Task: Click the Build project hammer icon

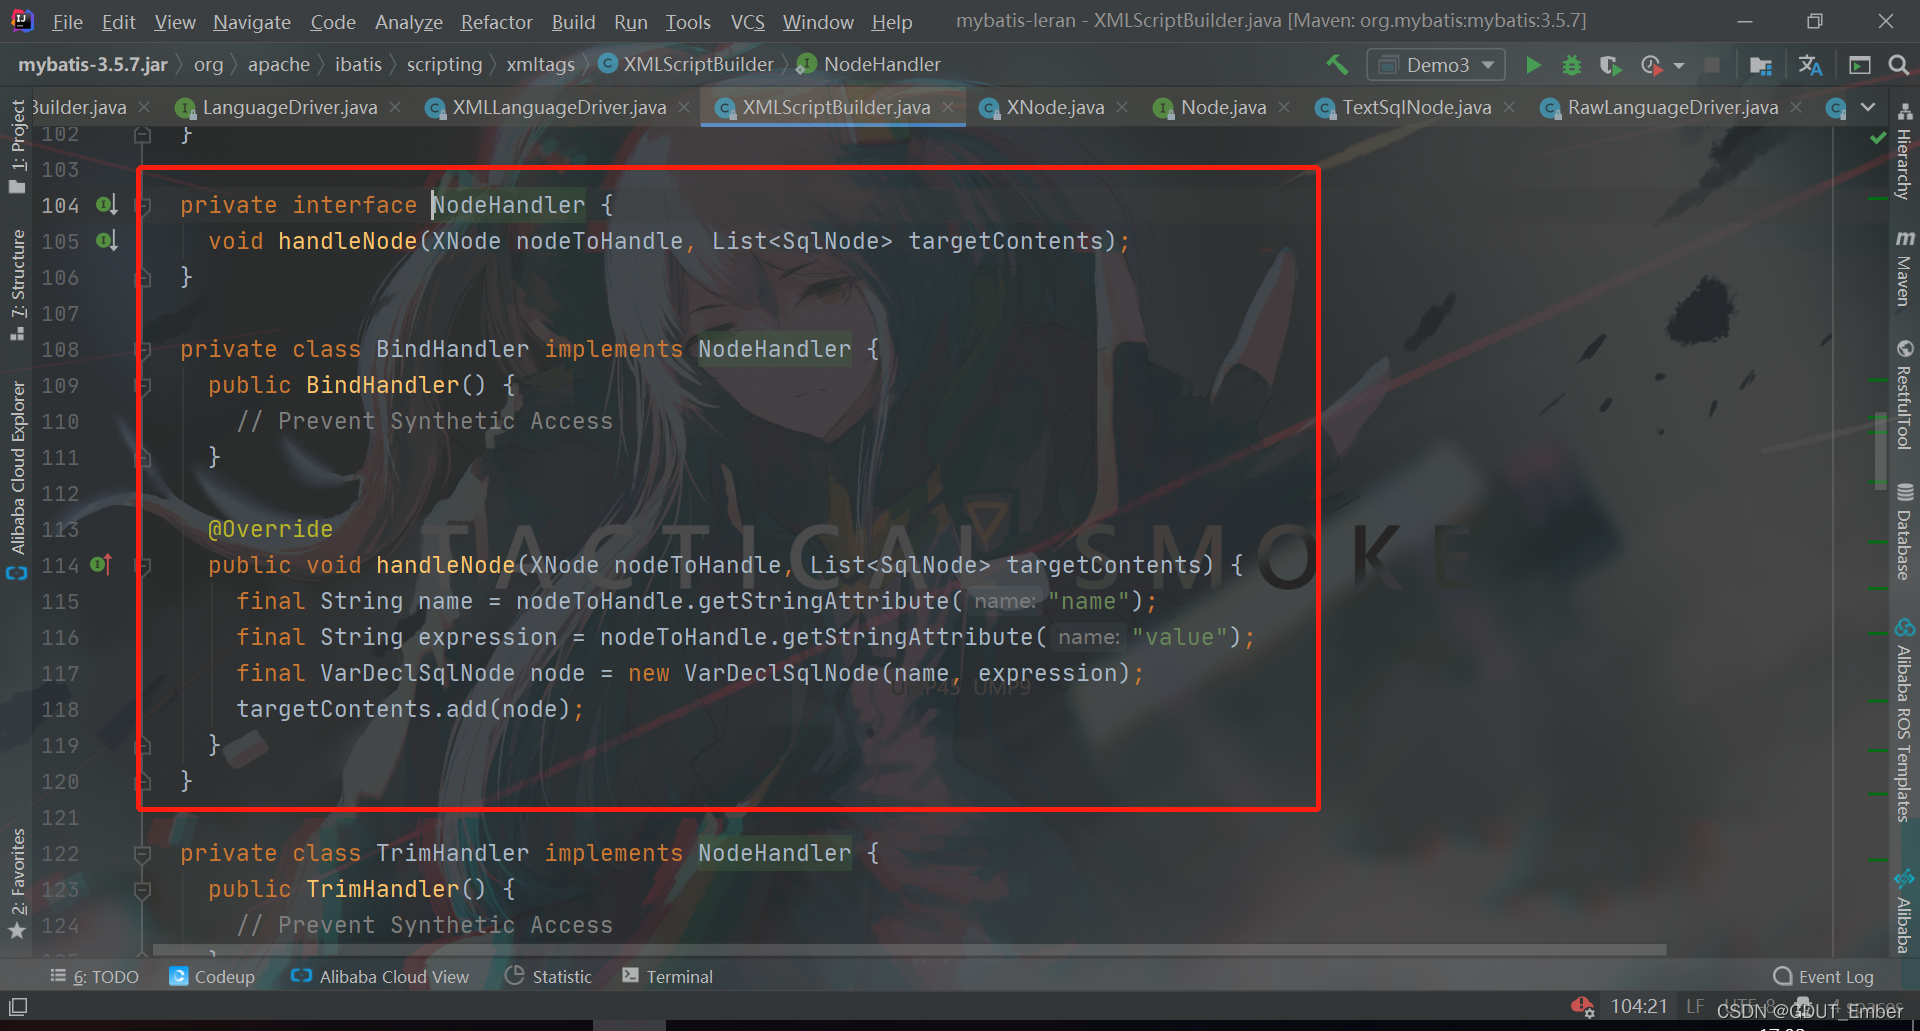Action: [x=1337, y=65]
